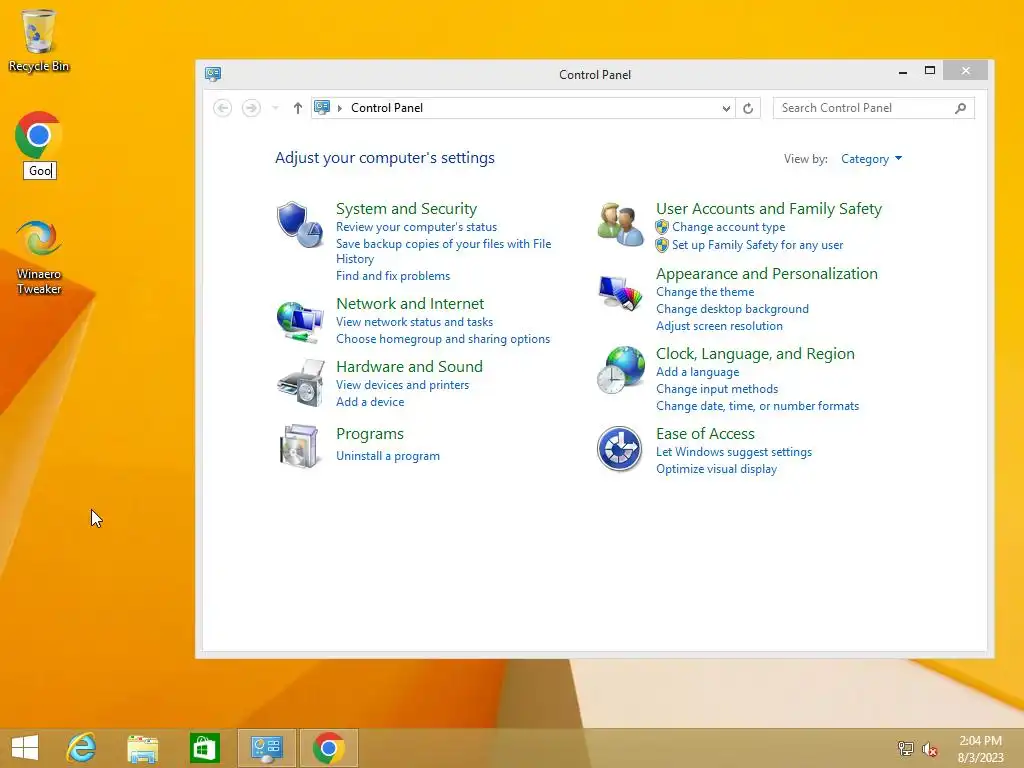Open Ease of Access heading

705,434
